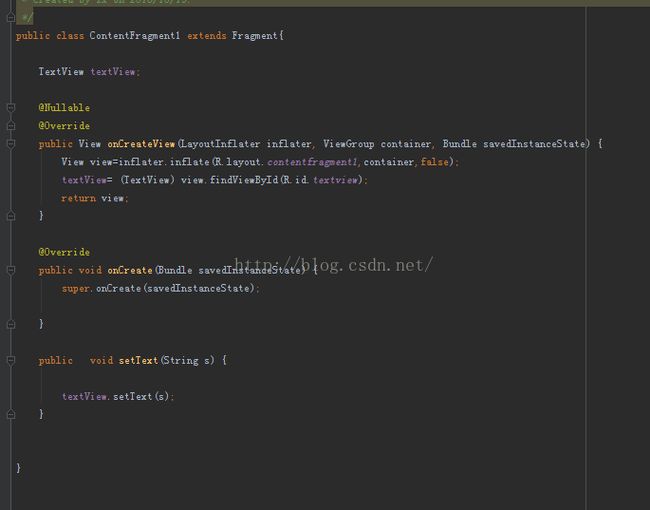Collapse the setText method using gutter marker

11,361
